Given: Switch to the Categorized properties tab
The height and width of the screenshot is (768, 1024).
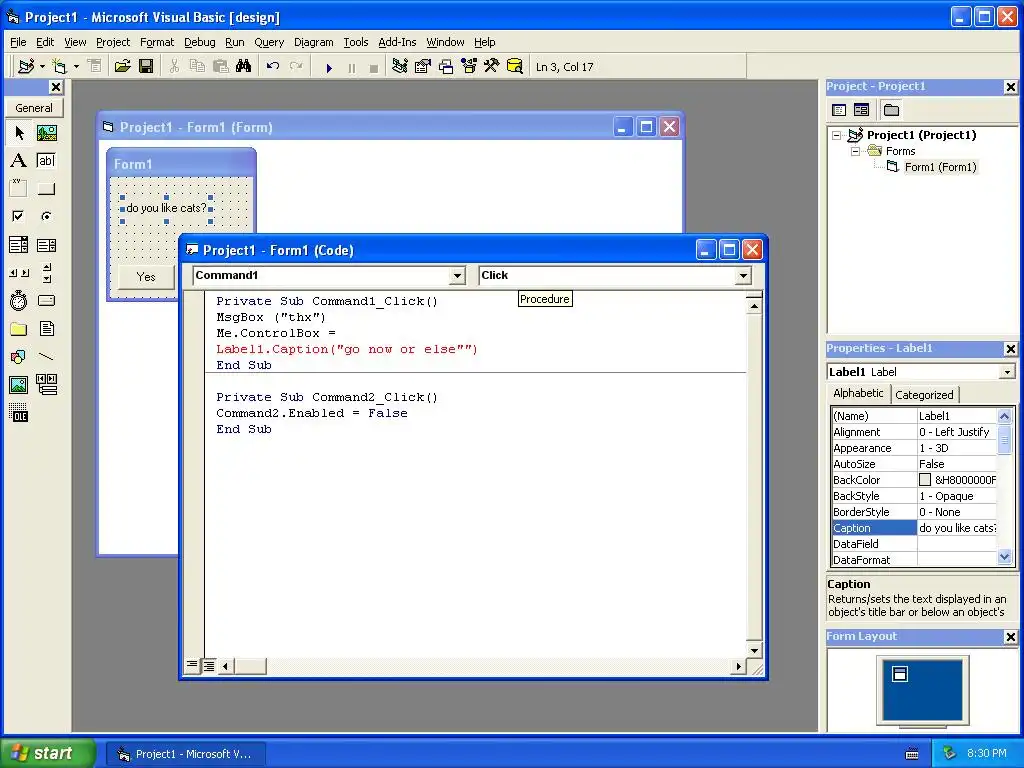Looking at the screenshot, I should pos(924,394).
